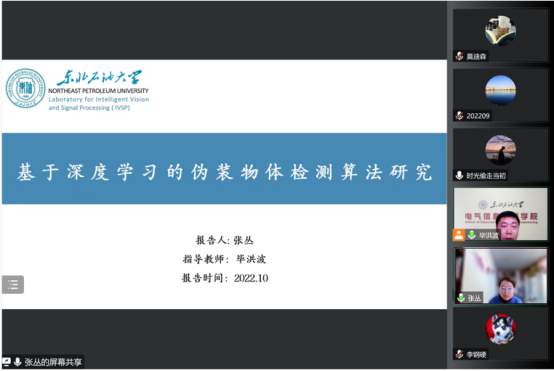The height and width of the screenshot is (371, 554).
Task: Click the green mic icon on 毕洪波's tile
Action: coord(471,235)
